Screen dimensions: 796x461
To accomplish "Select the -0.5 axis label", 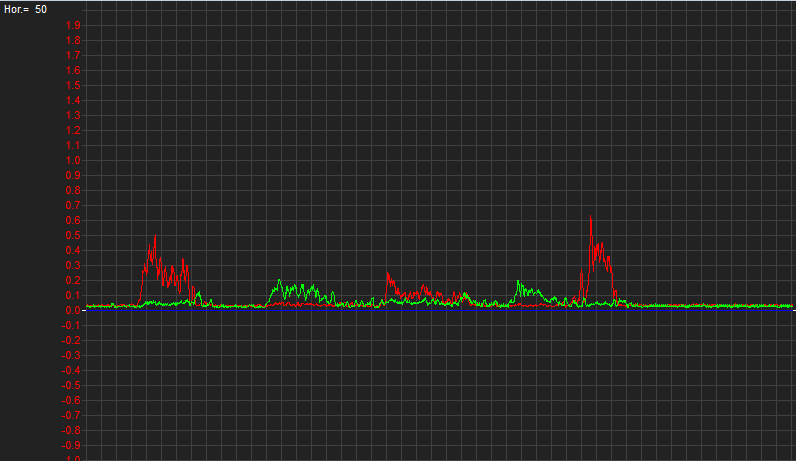I will pos(73,385).
